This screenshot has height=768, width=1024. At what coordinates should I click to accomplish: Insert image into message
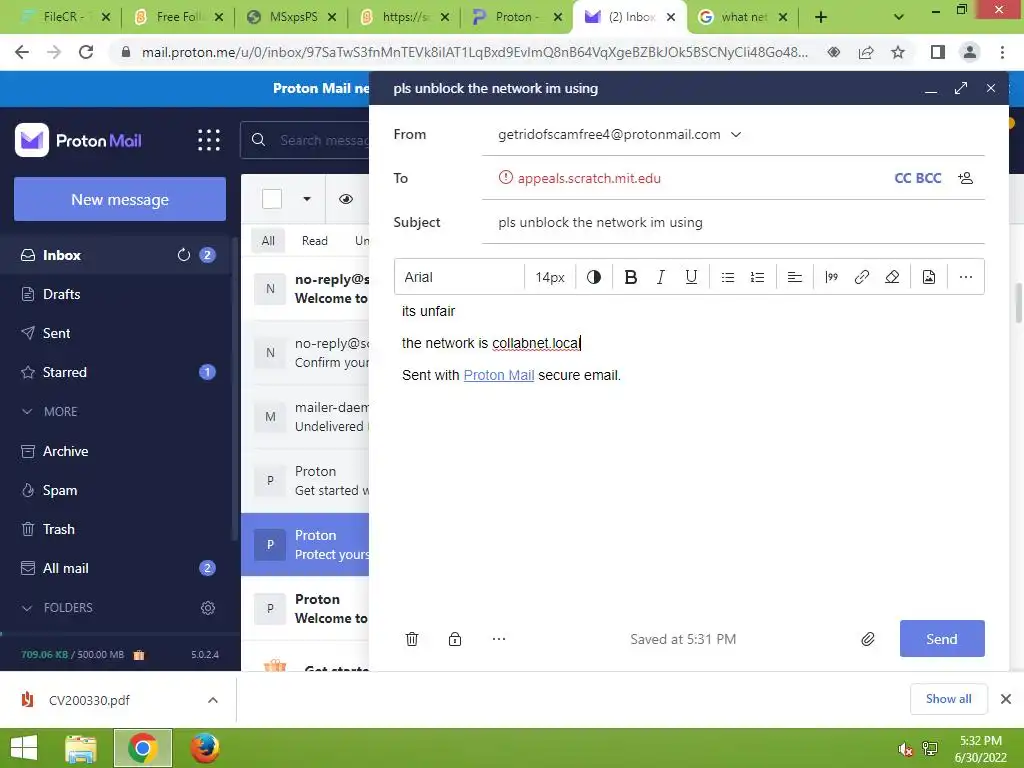tap(929, 277)
